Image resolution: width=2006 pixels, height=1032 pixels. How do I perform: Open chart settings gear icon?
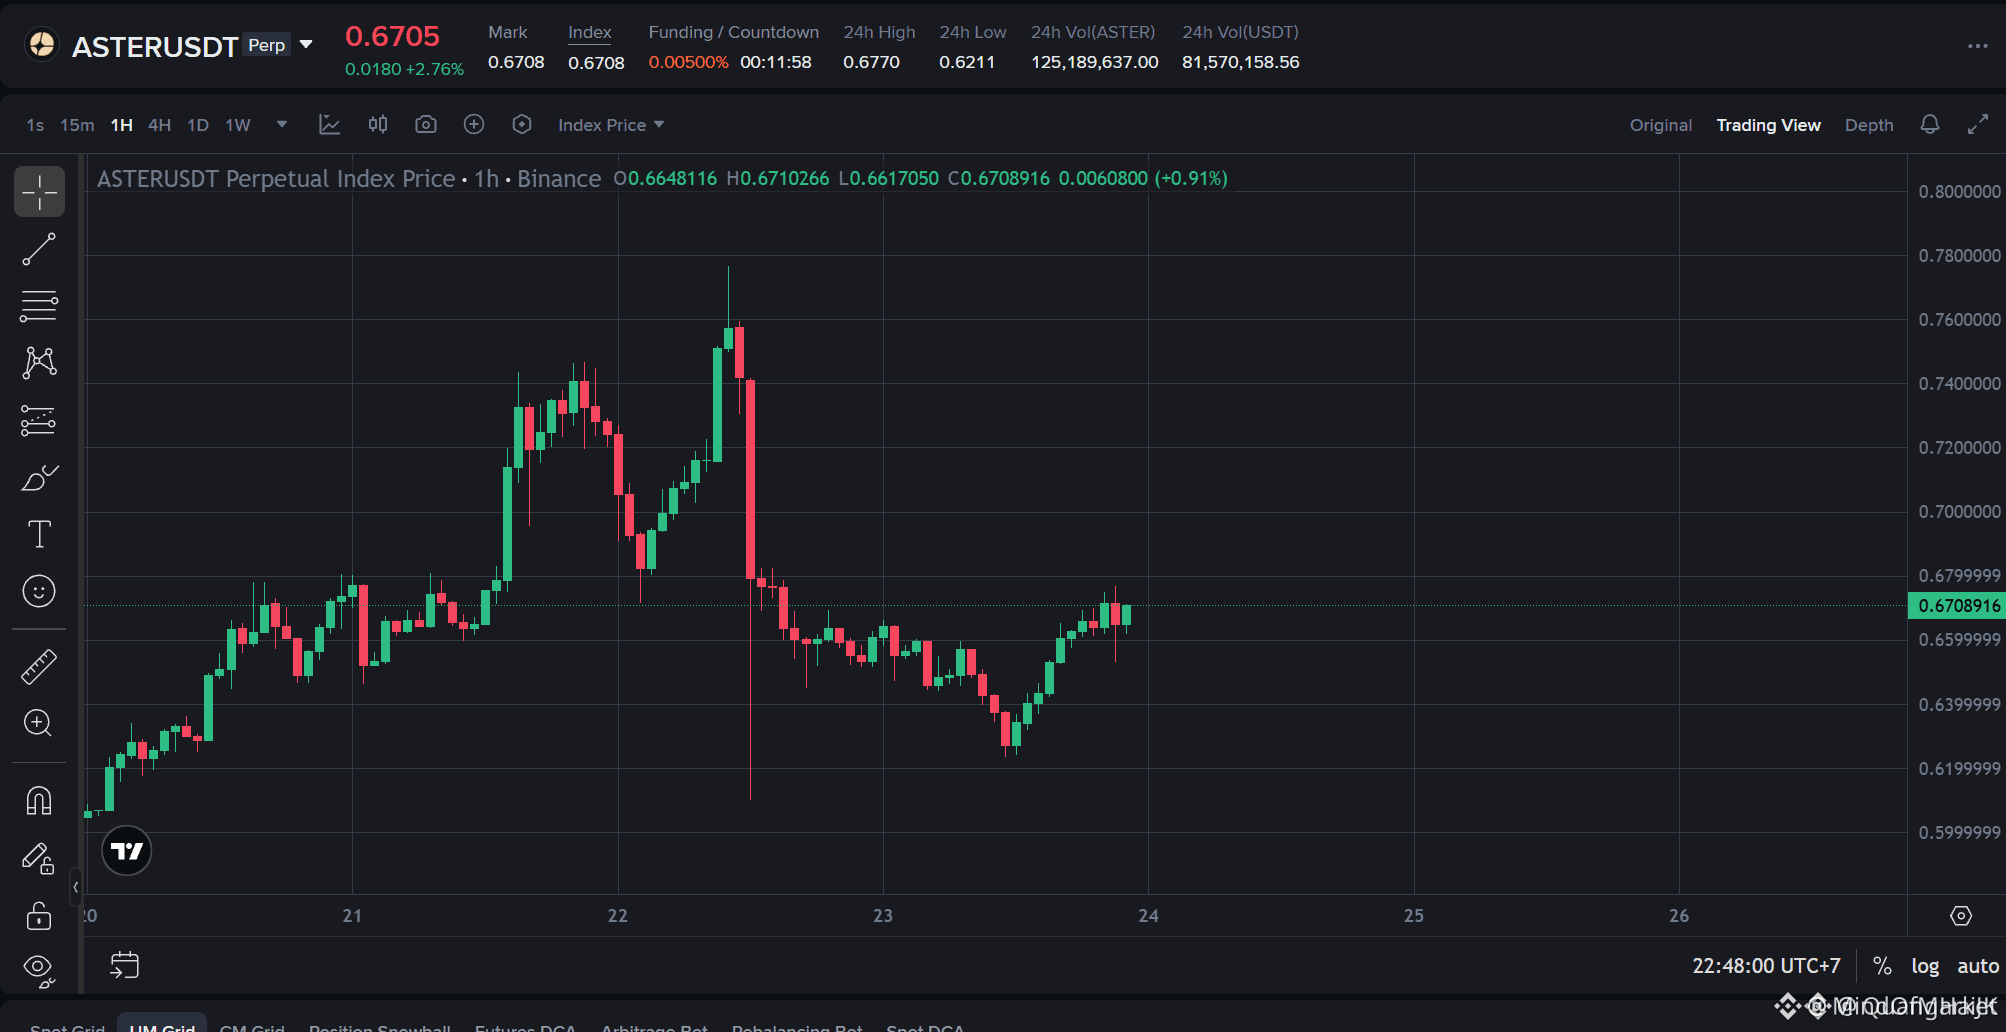1960,916
